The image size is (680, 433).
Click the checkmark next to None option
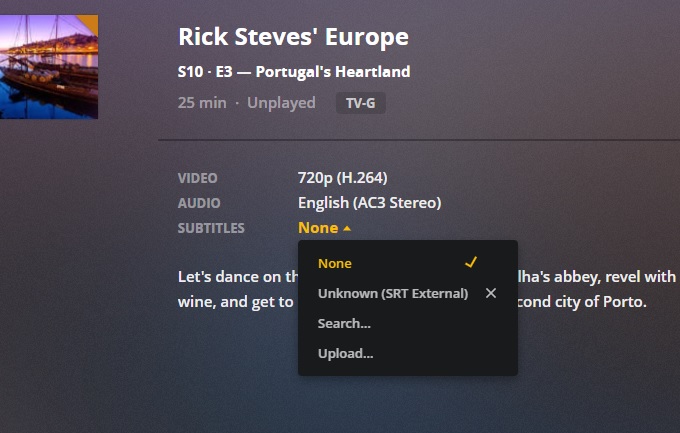[471, 262]
